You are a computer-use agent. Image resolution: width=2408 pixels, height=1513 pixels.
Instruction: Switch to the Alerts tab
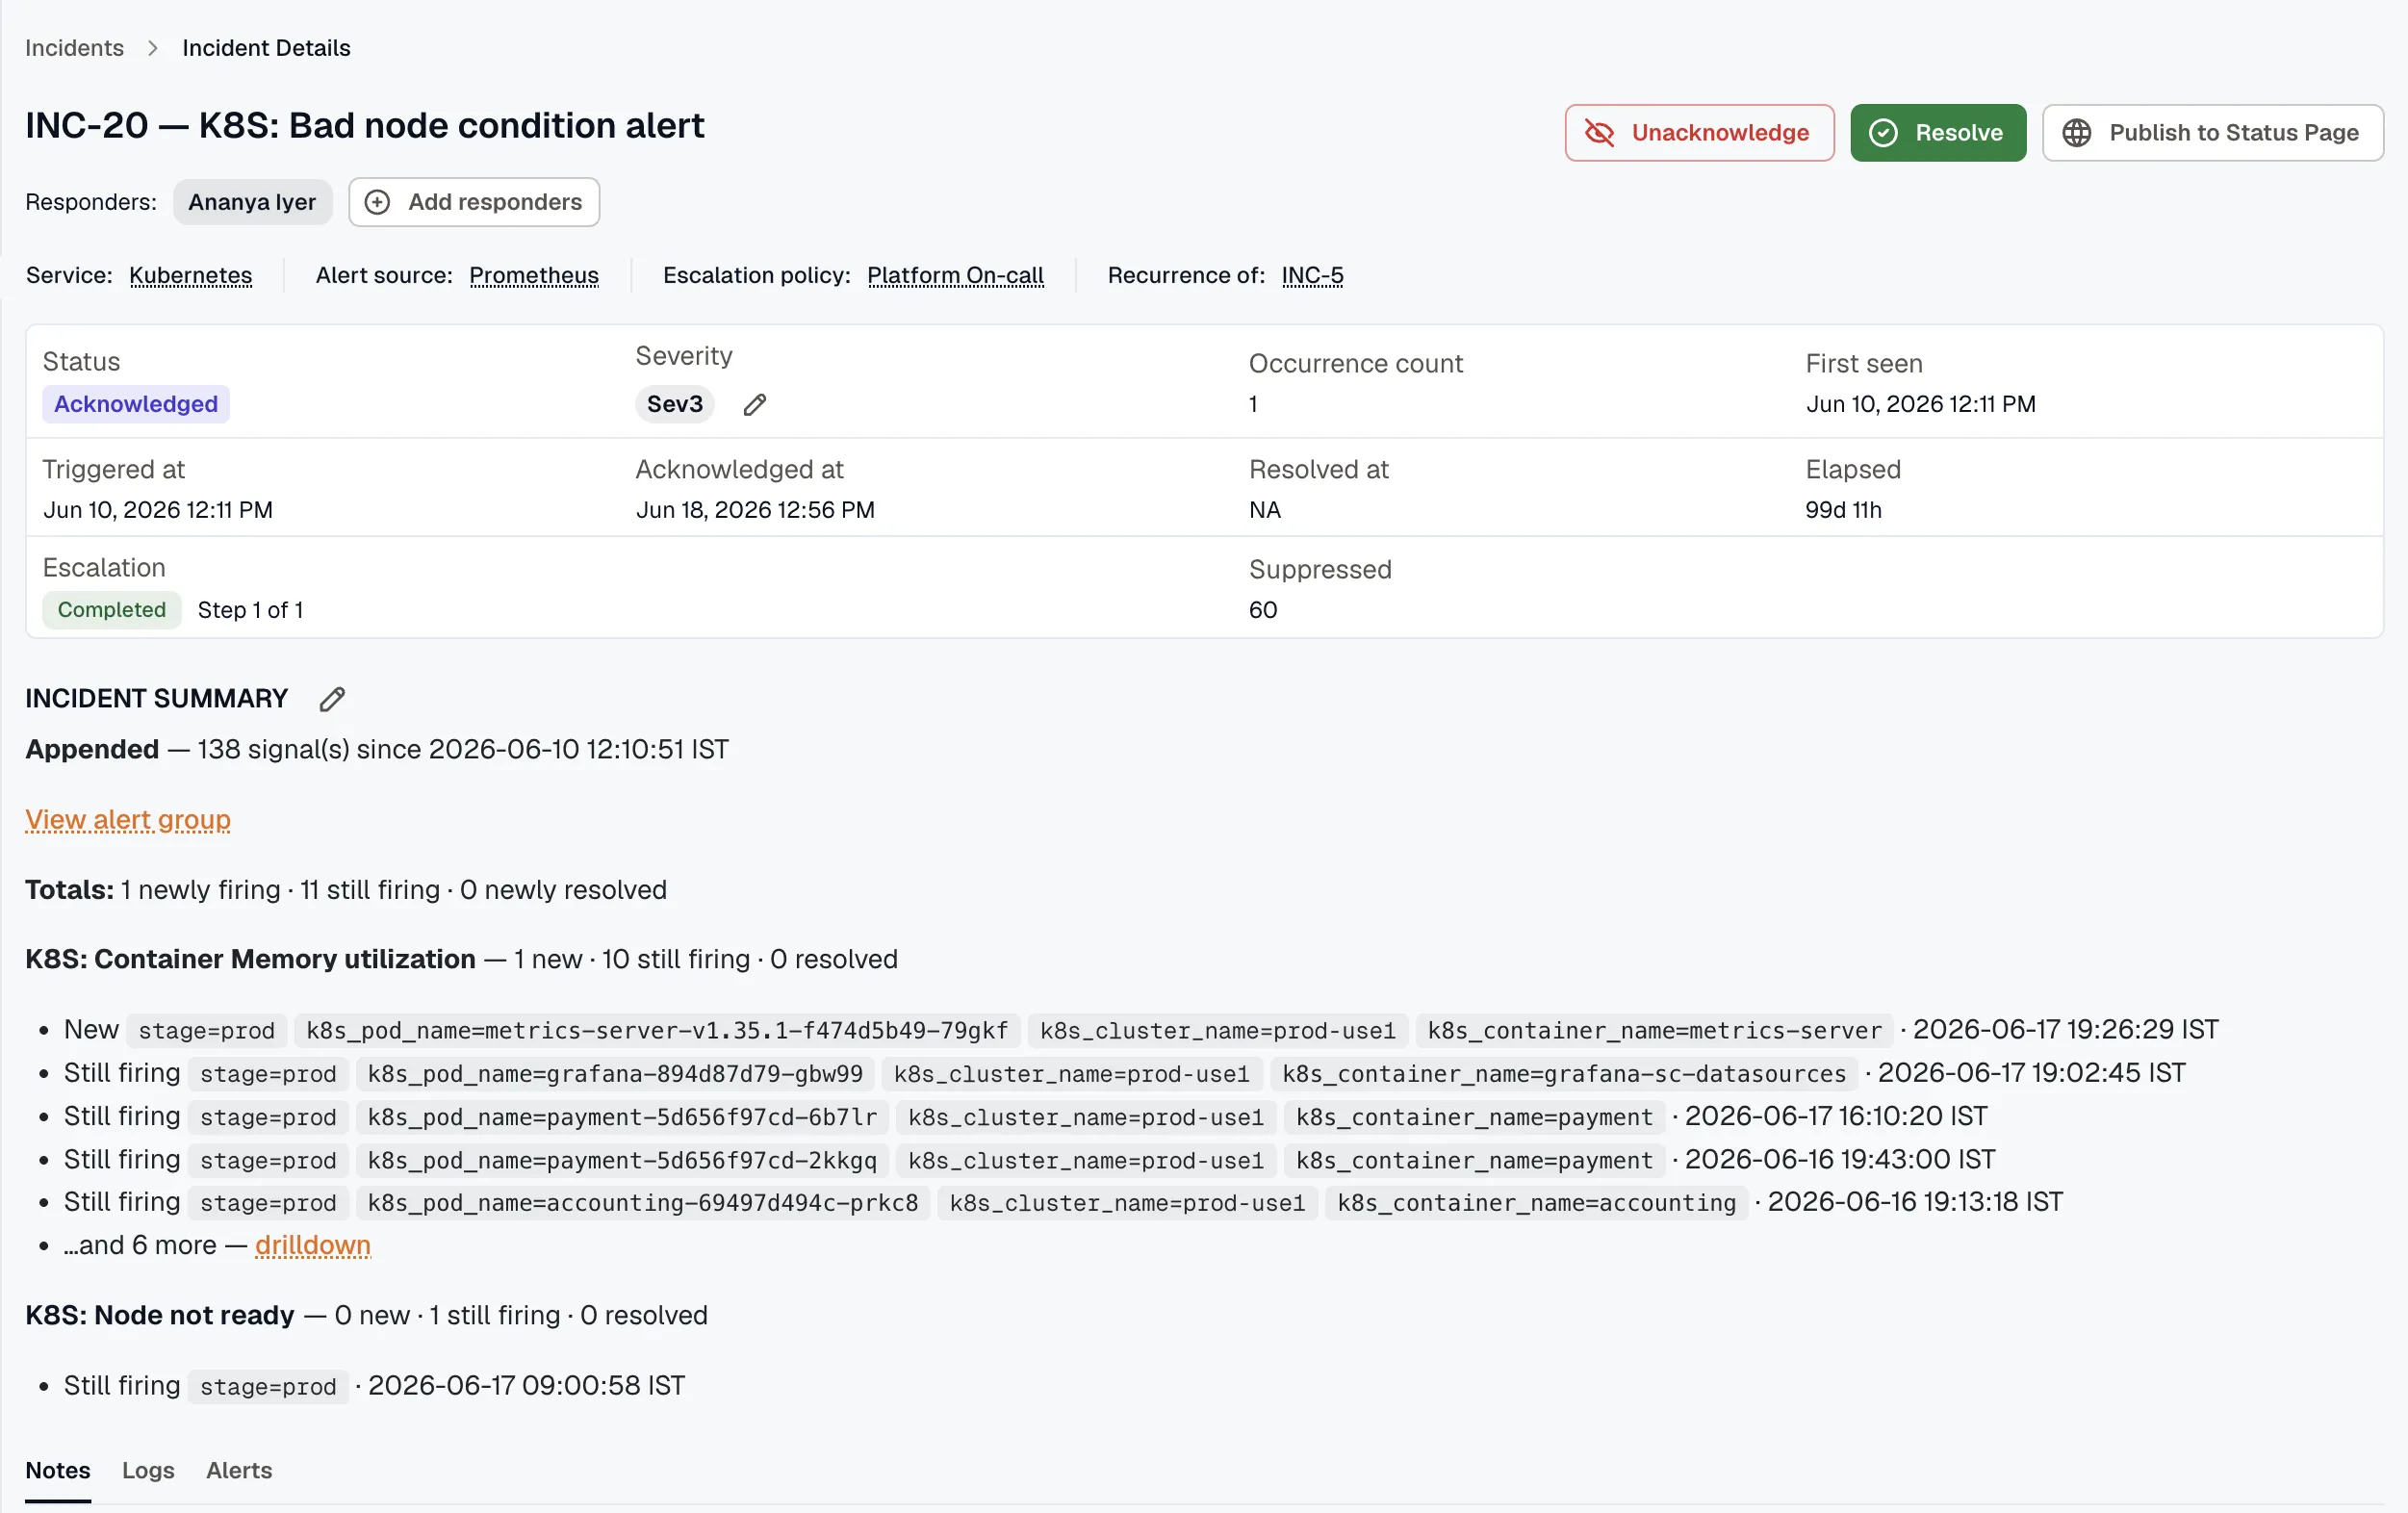(239, 1470)
